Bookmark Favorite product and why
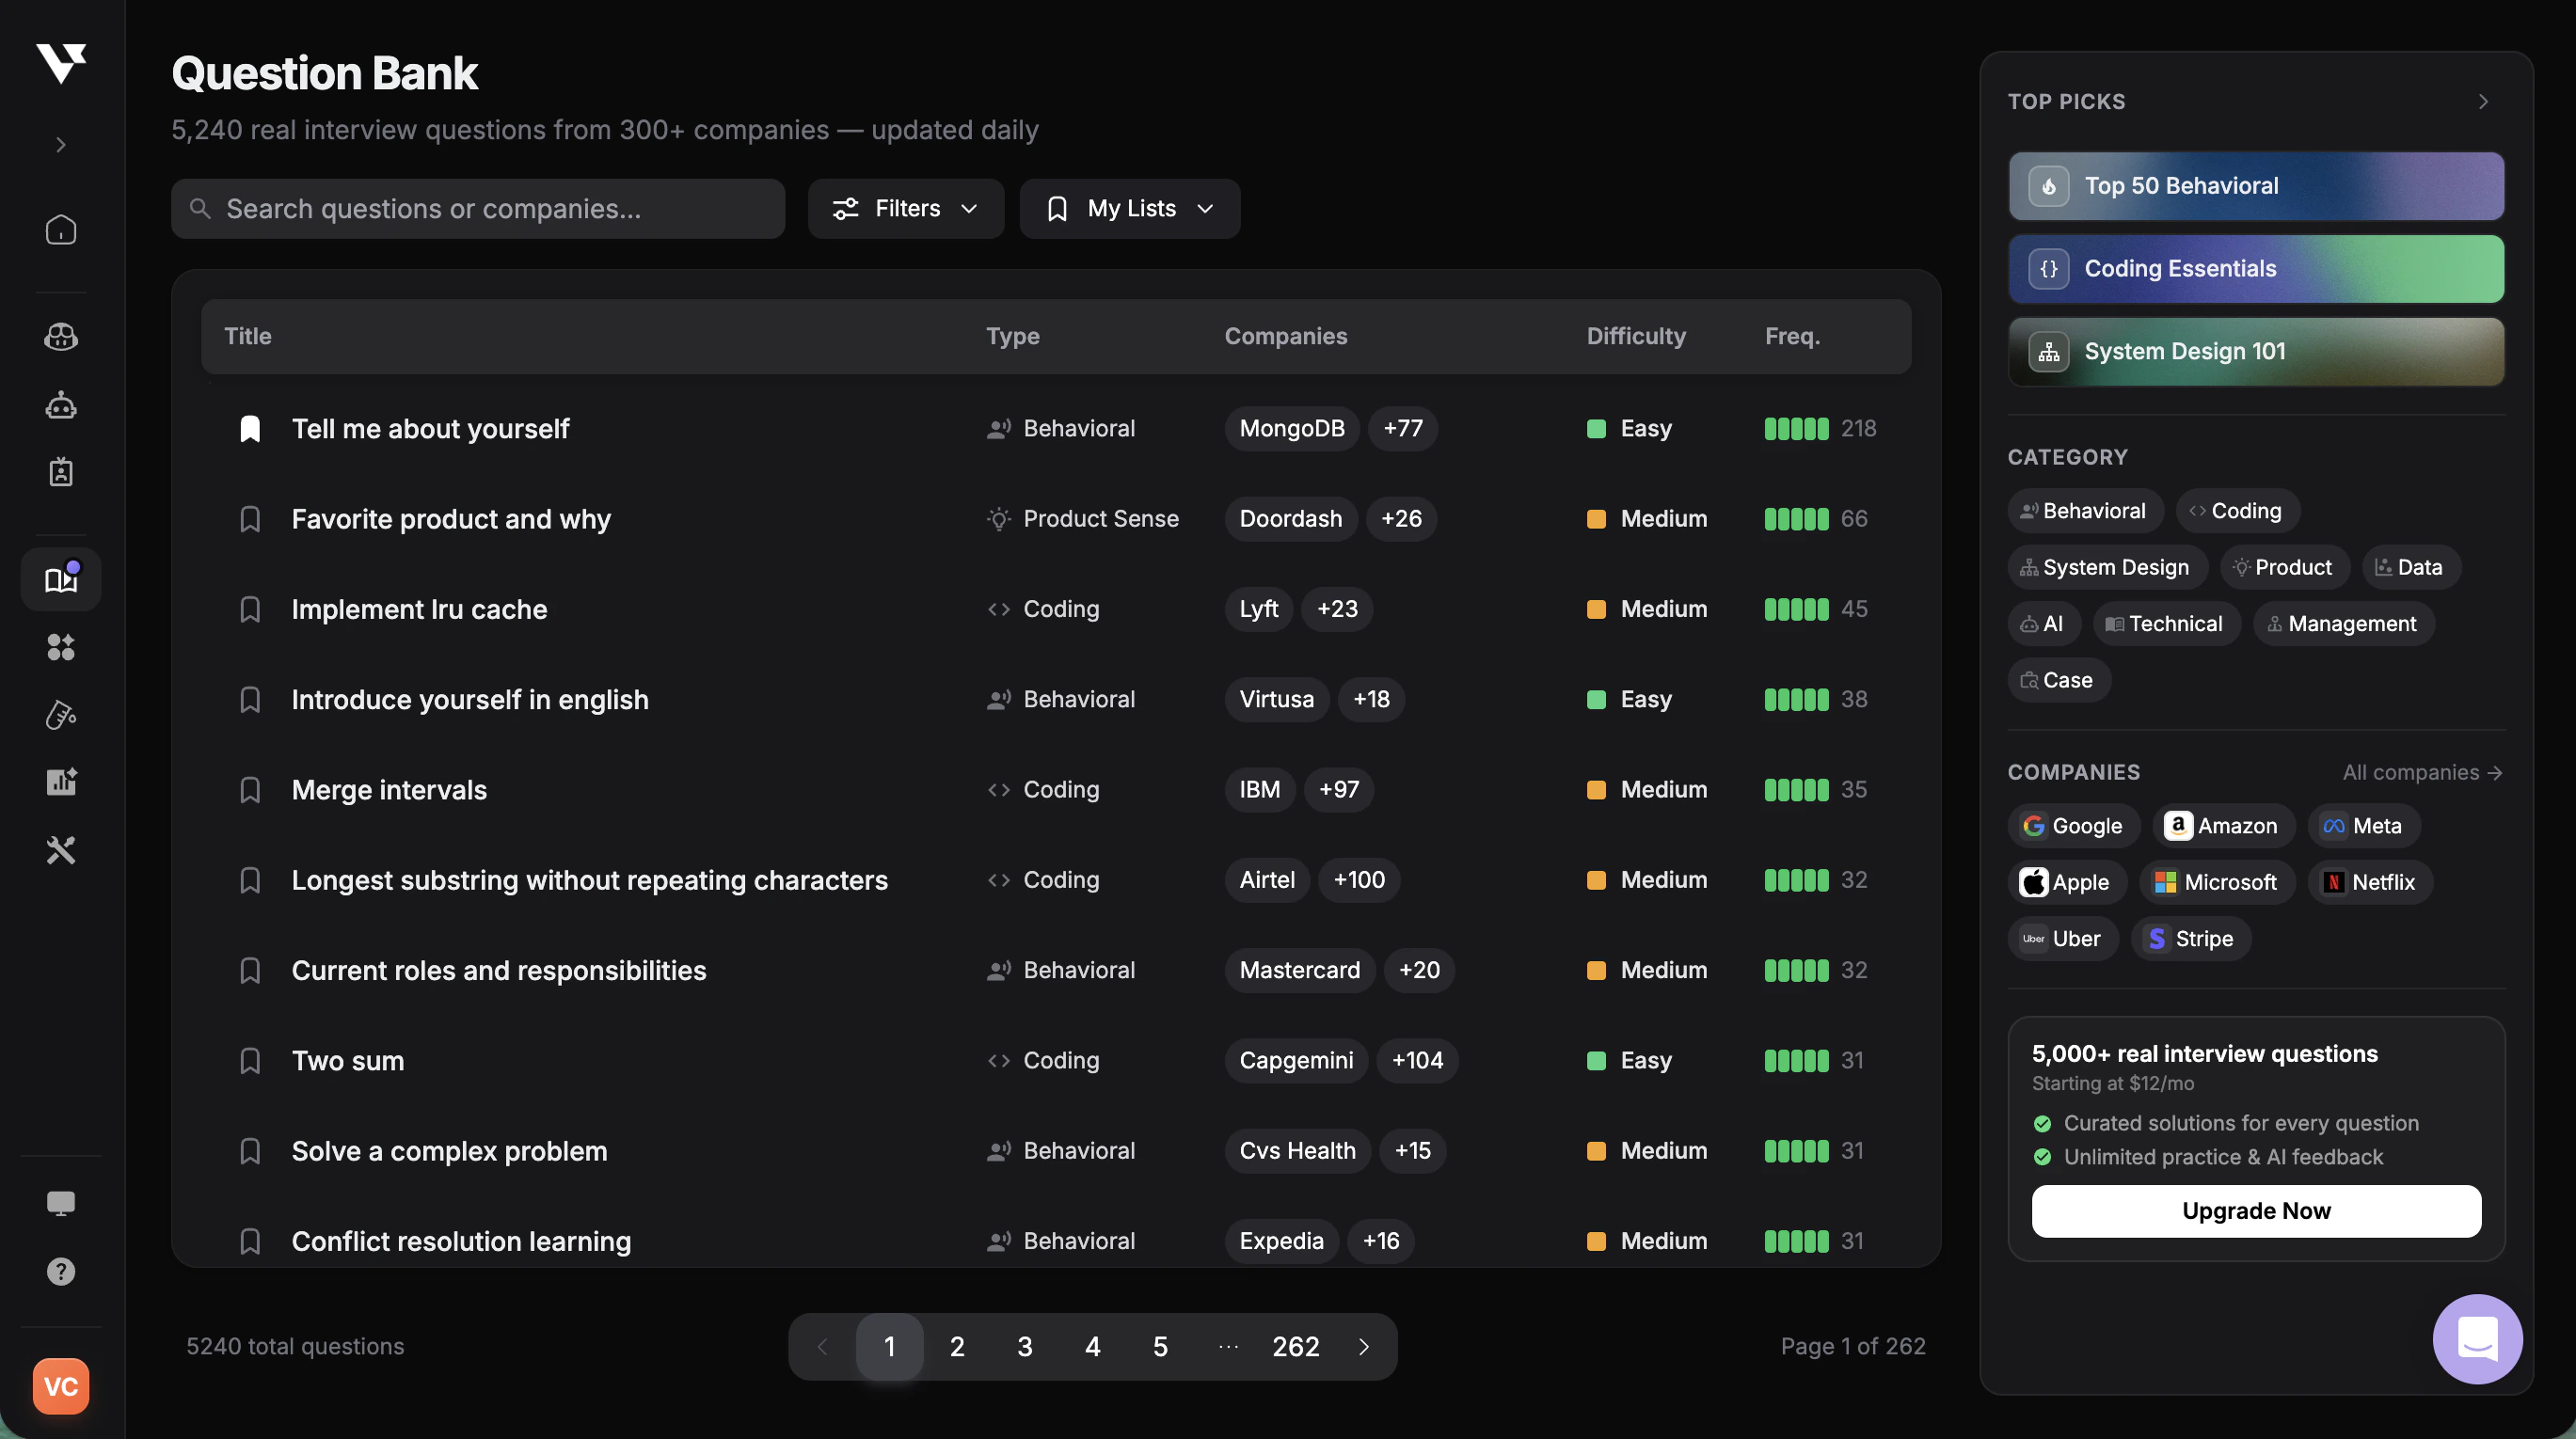The height and width of the screenshot is (1439, 2576). tap(250, 519)
